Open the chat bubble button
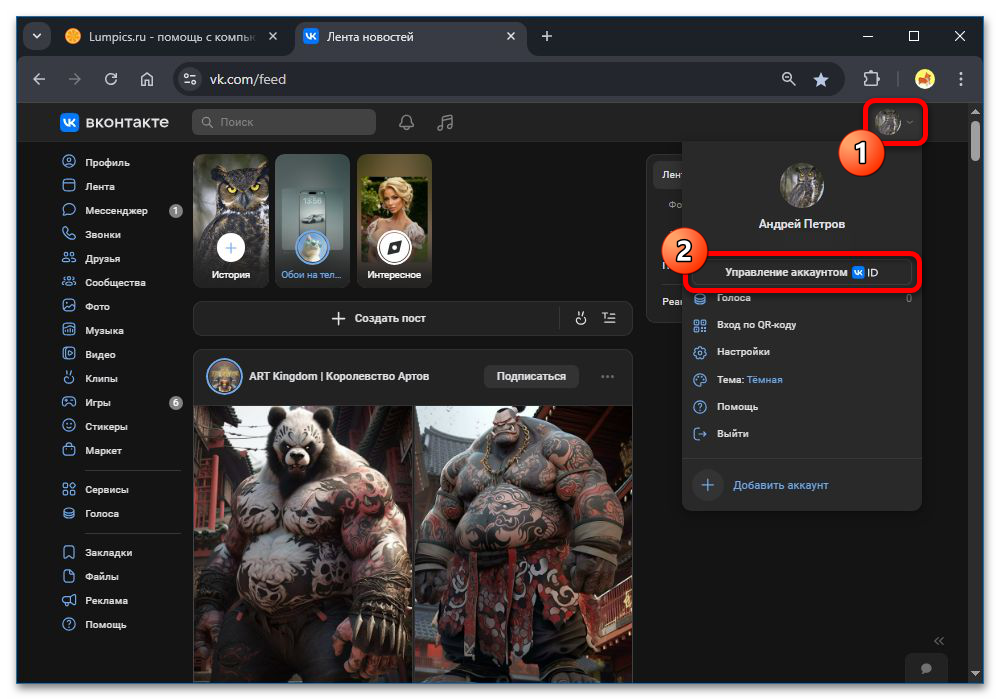The height and width of the screenshot is (700, 1000). (x=926, y=668)
